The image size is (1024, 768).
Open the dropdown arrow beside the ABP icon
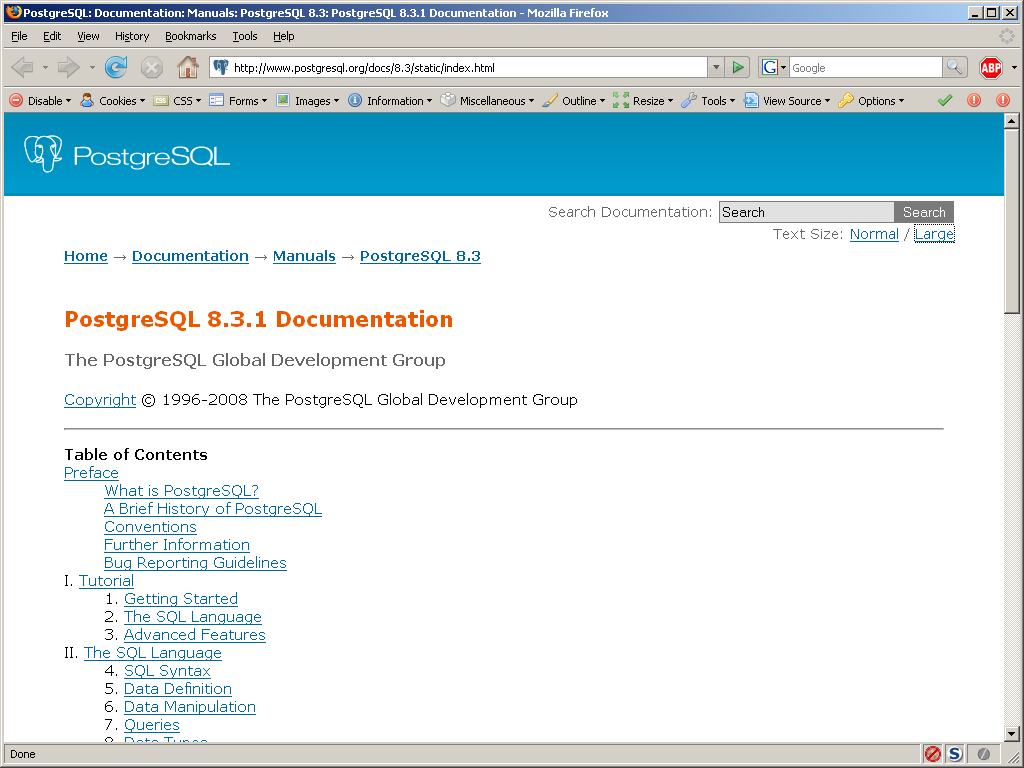(x=1014, y=67)
